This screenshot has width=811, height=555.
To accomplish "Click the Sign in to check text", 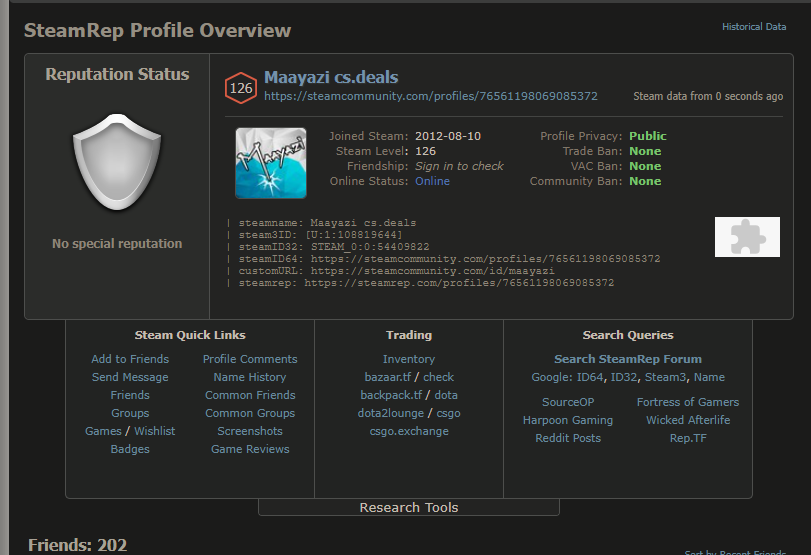I will pos(459,166).
